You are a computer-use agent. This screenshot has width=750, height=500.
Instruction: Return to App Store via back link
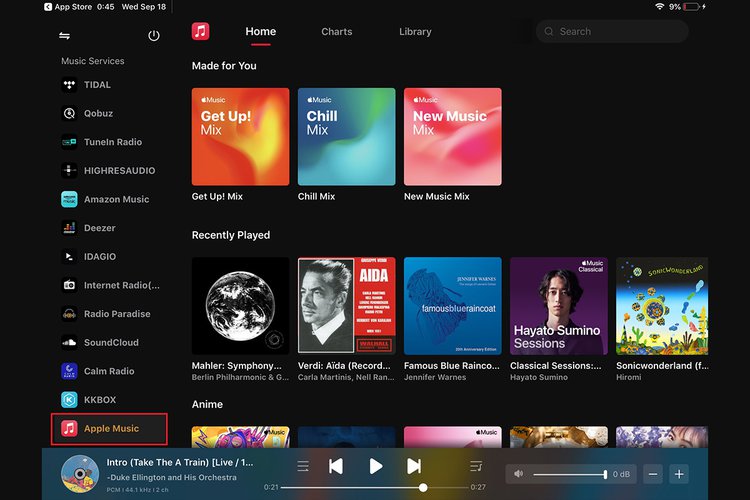click(x=68, y=6)
